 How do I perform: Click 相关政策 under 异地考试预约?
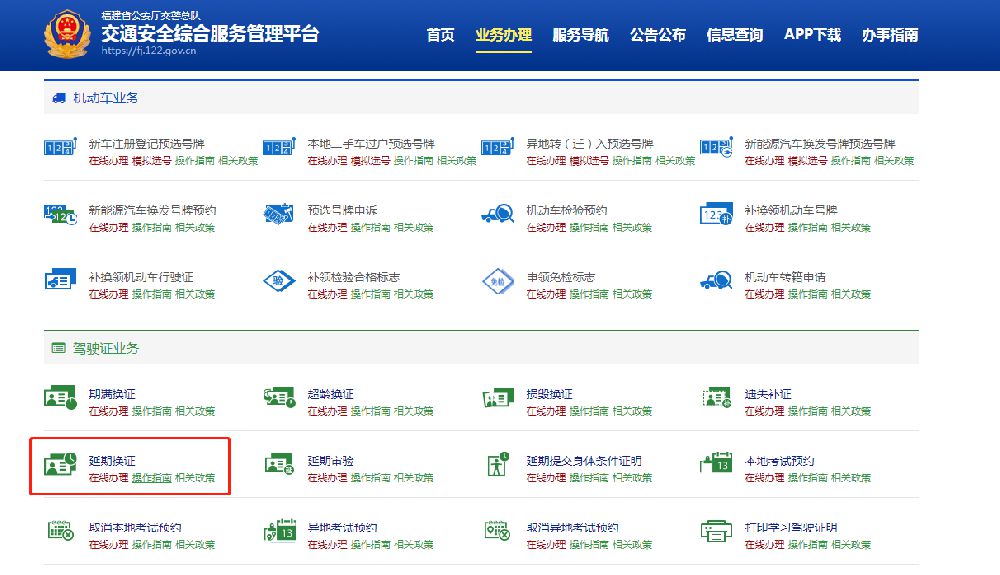[x=413, y=544]
